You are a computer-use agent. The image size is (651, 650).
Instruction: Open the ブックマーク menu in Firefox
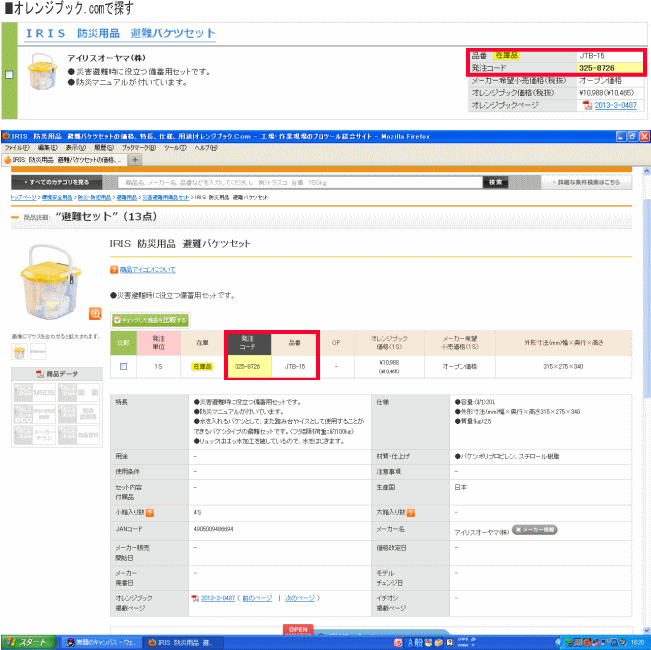click(109, 147)
